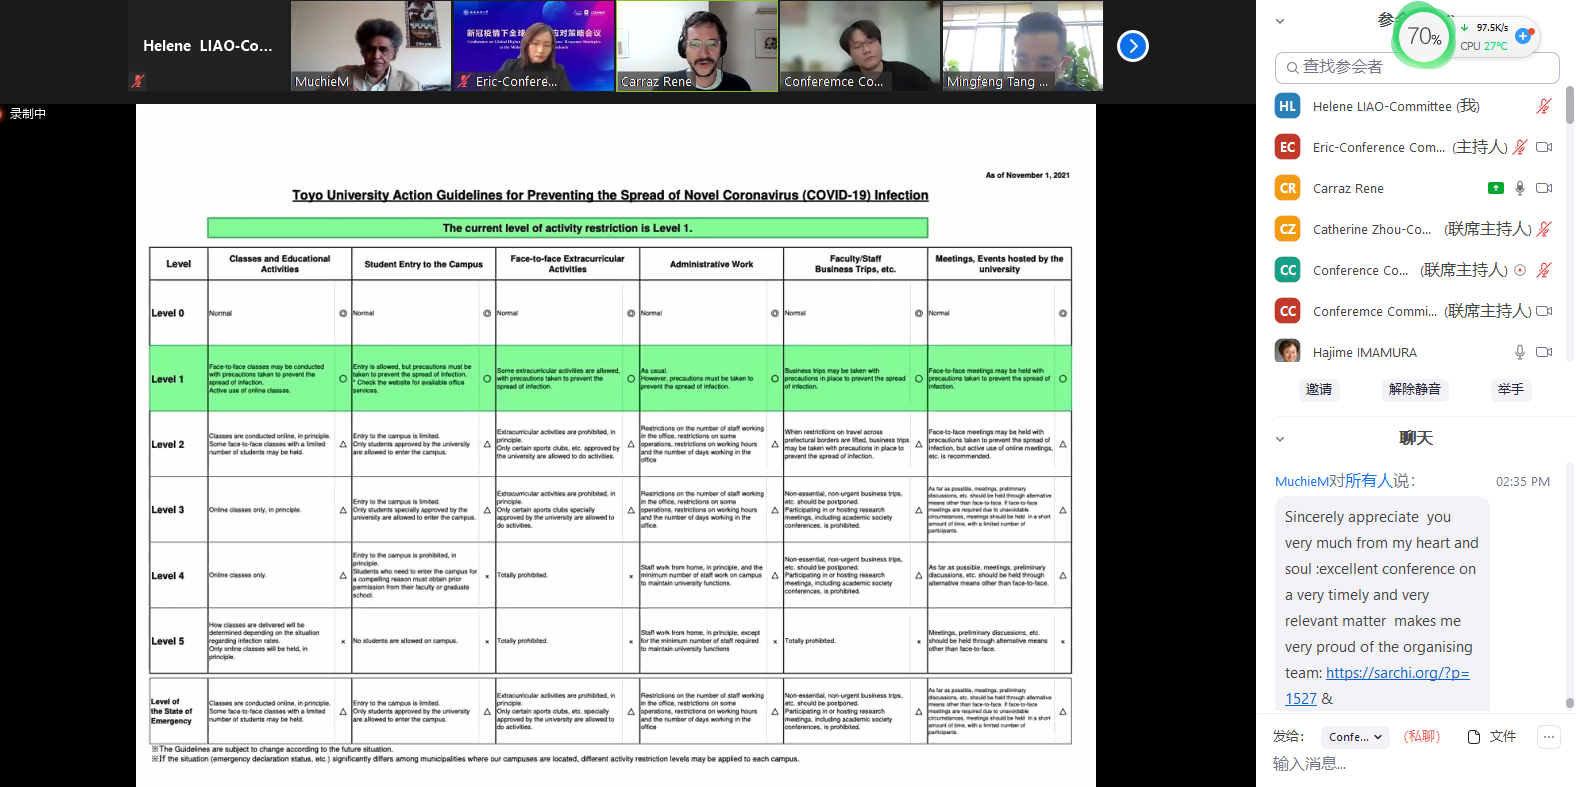
Task: Show next page of video thumbnails
Action: point(1132,46)
